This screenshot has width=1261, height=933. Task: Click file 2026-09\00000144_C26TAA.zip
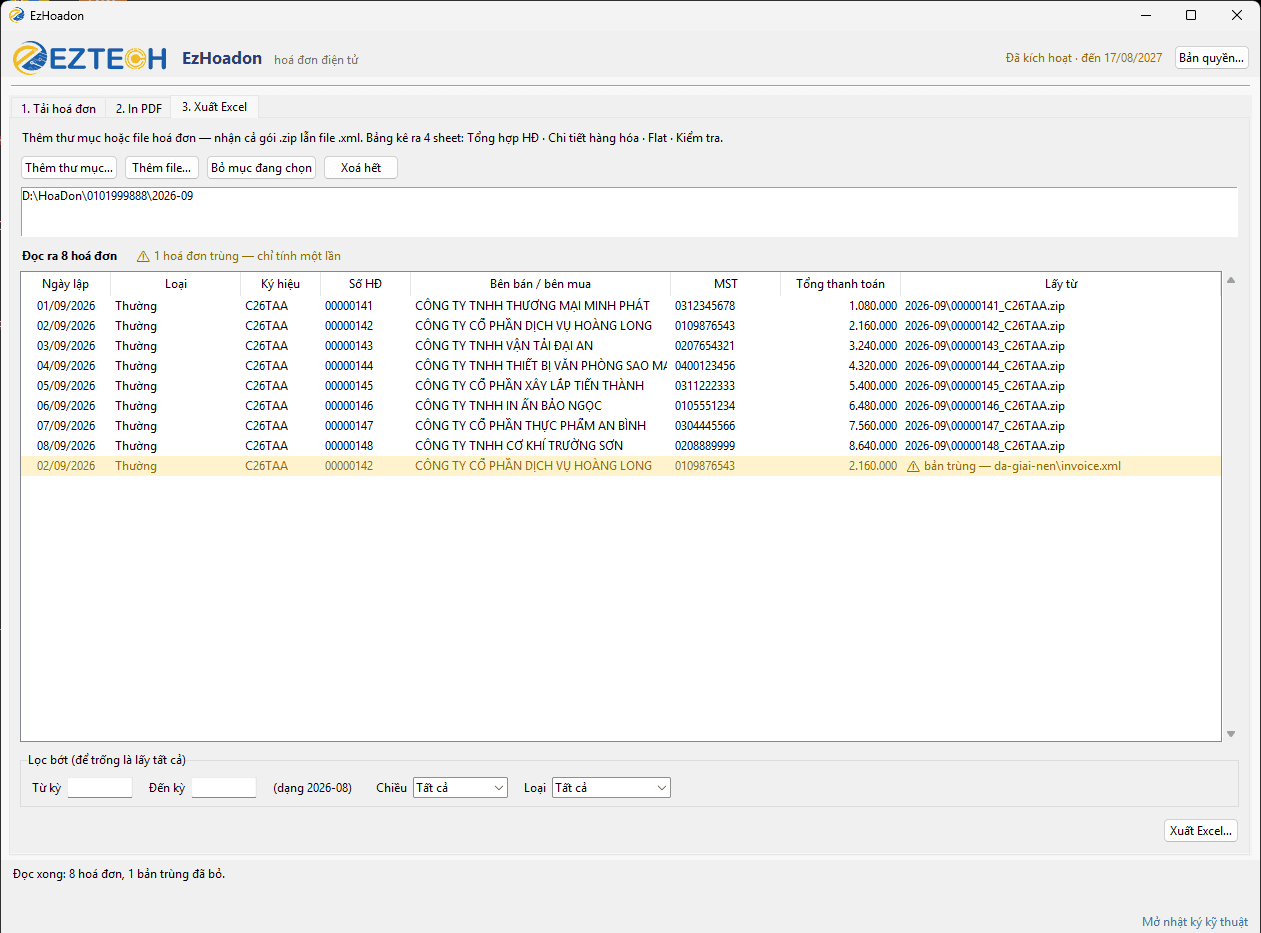[x=985, y=366]
